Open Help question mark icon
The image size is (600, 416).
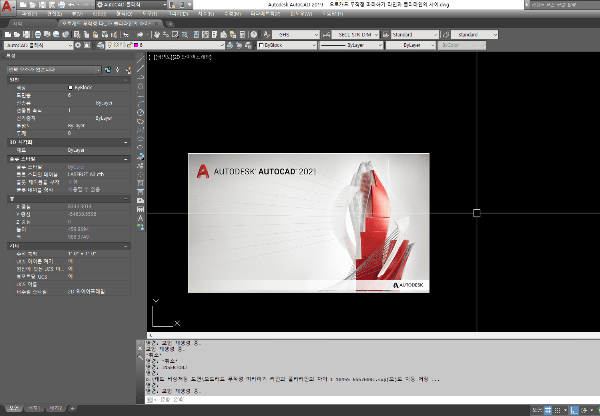pos(253,34)
